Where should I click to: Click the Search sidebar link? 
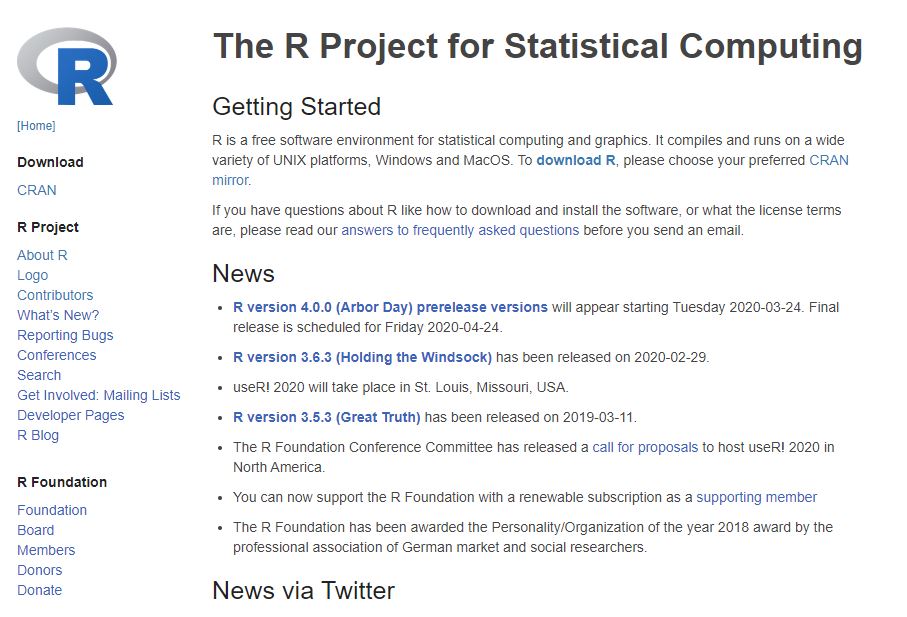coord(39,375)
